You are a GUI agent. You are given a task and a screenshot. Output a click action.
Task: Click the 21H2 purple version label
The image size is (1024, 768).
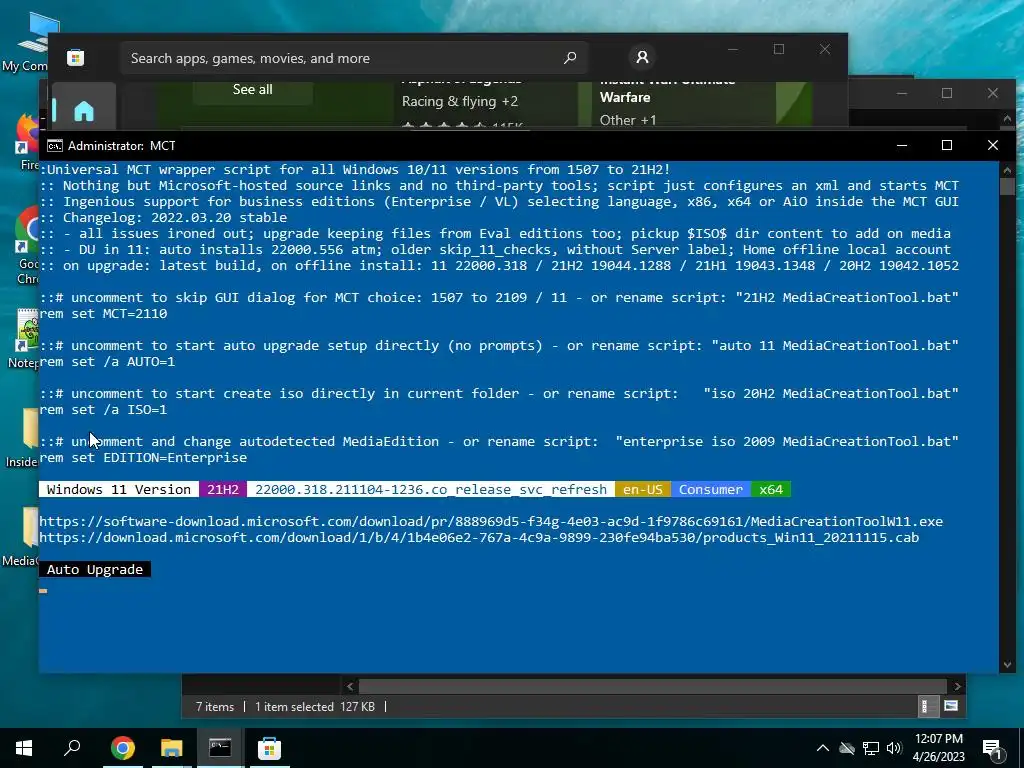pos(223,489)
